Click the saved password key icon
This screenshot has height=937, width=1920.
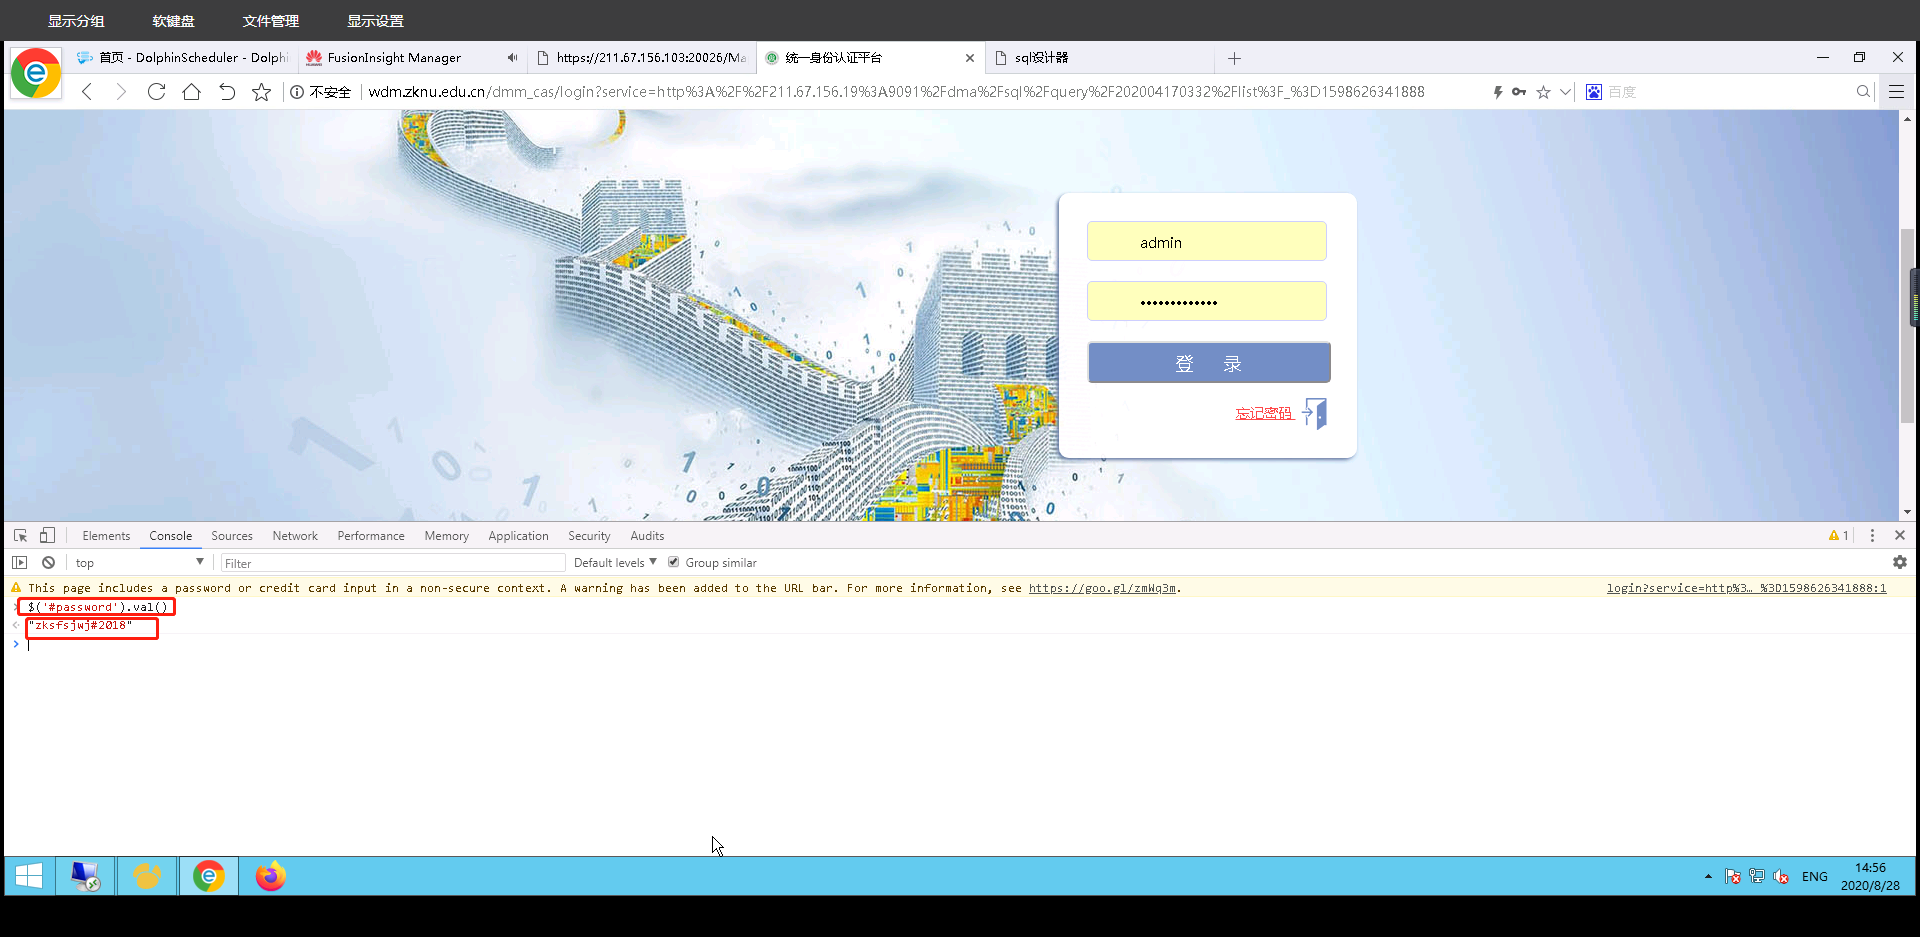1519,92
